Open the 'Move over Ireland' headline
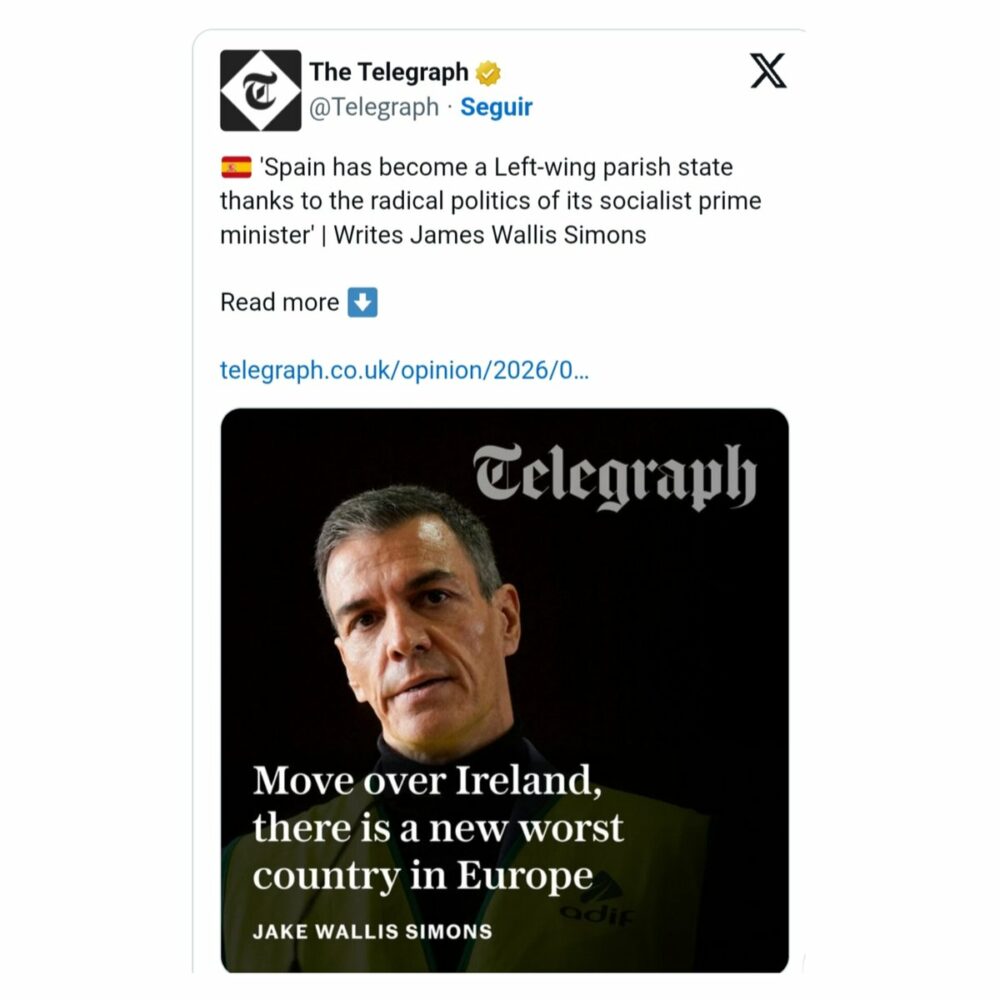This screenshot has height=1000, width=1000. click(x=427, y=780)
